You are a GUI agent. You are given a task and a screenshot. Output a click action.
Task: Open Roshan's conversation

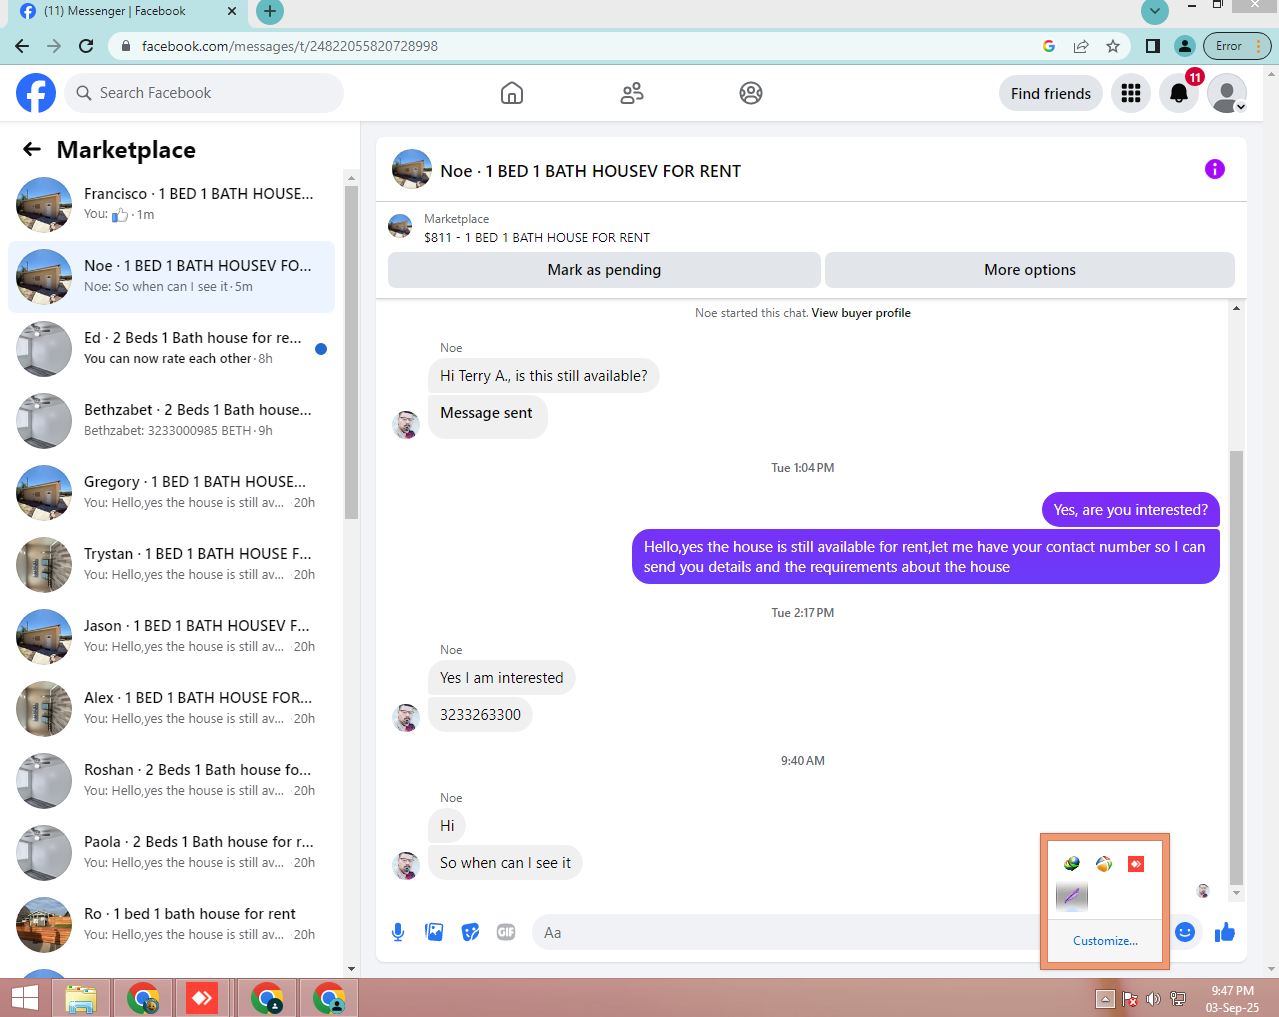(x=171, y=781)
